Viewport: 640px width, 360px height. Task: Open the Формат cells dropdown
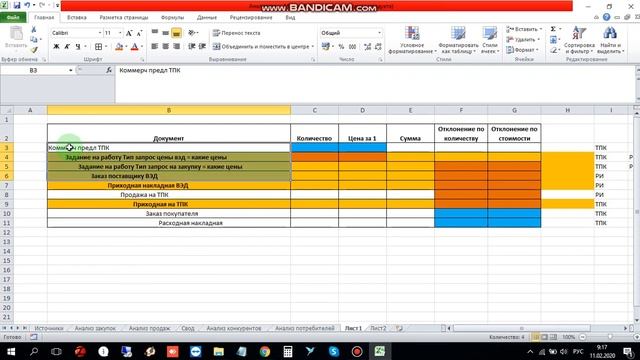tap(522, 50)
